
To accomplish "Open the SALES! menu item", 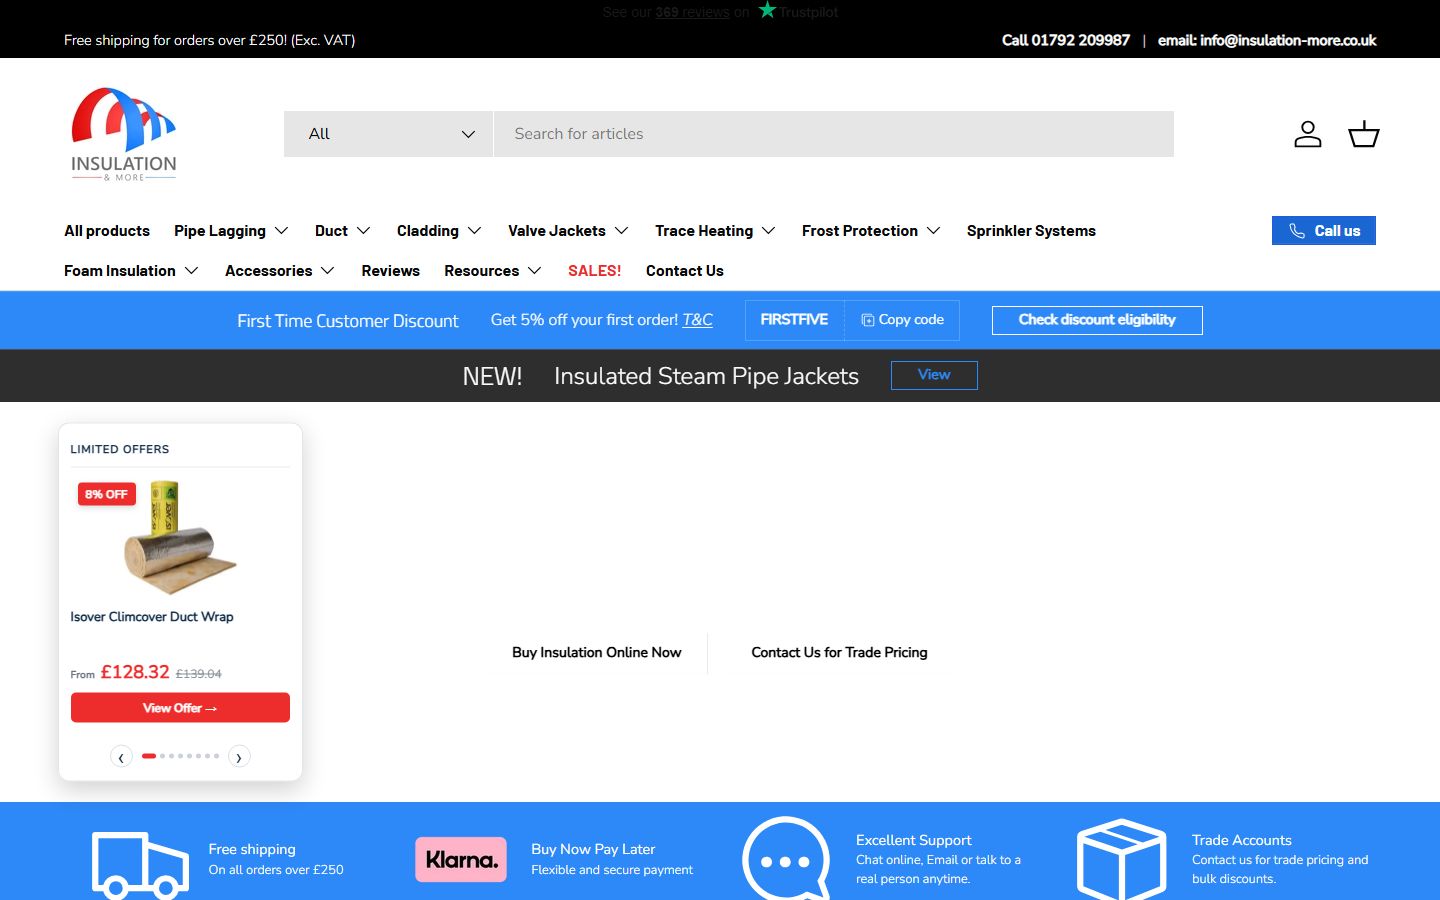I will pos(595,271).
